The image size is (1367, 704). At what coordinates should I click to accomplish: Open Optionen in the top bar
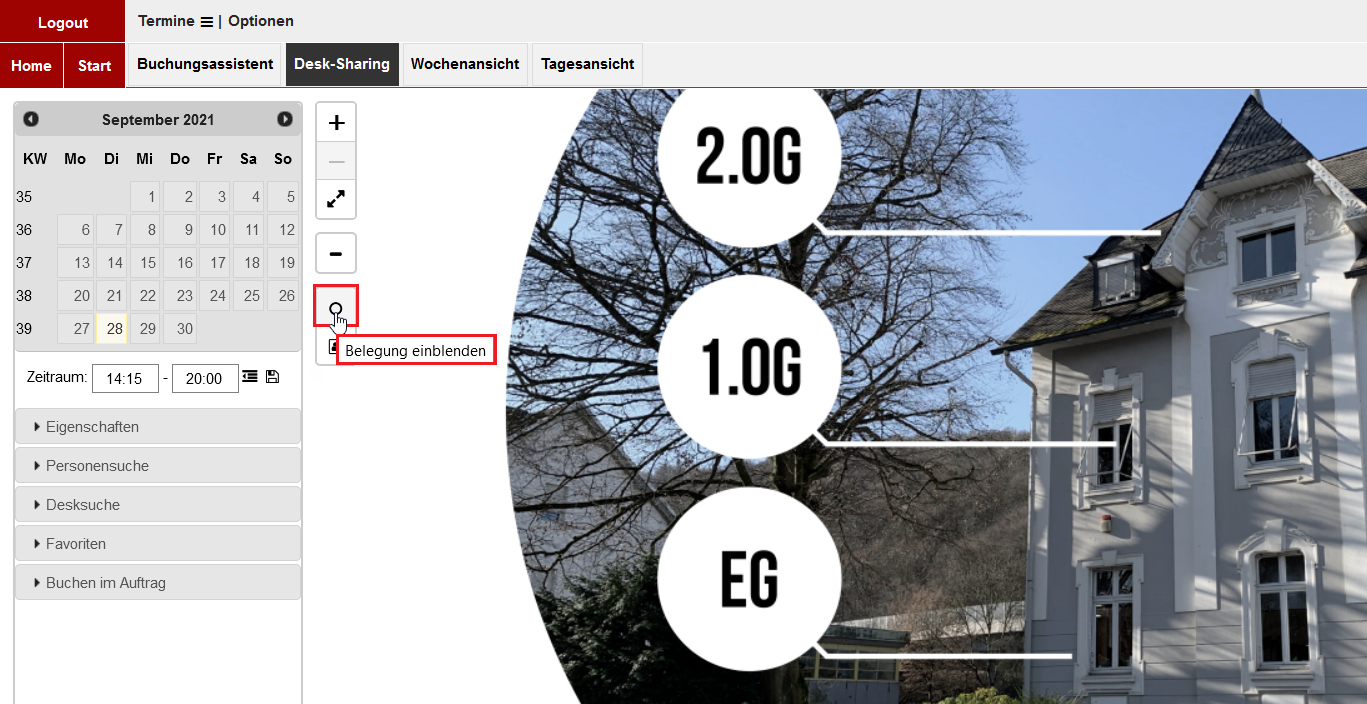tap(261, 21)
